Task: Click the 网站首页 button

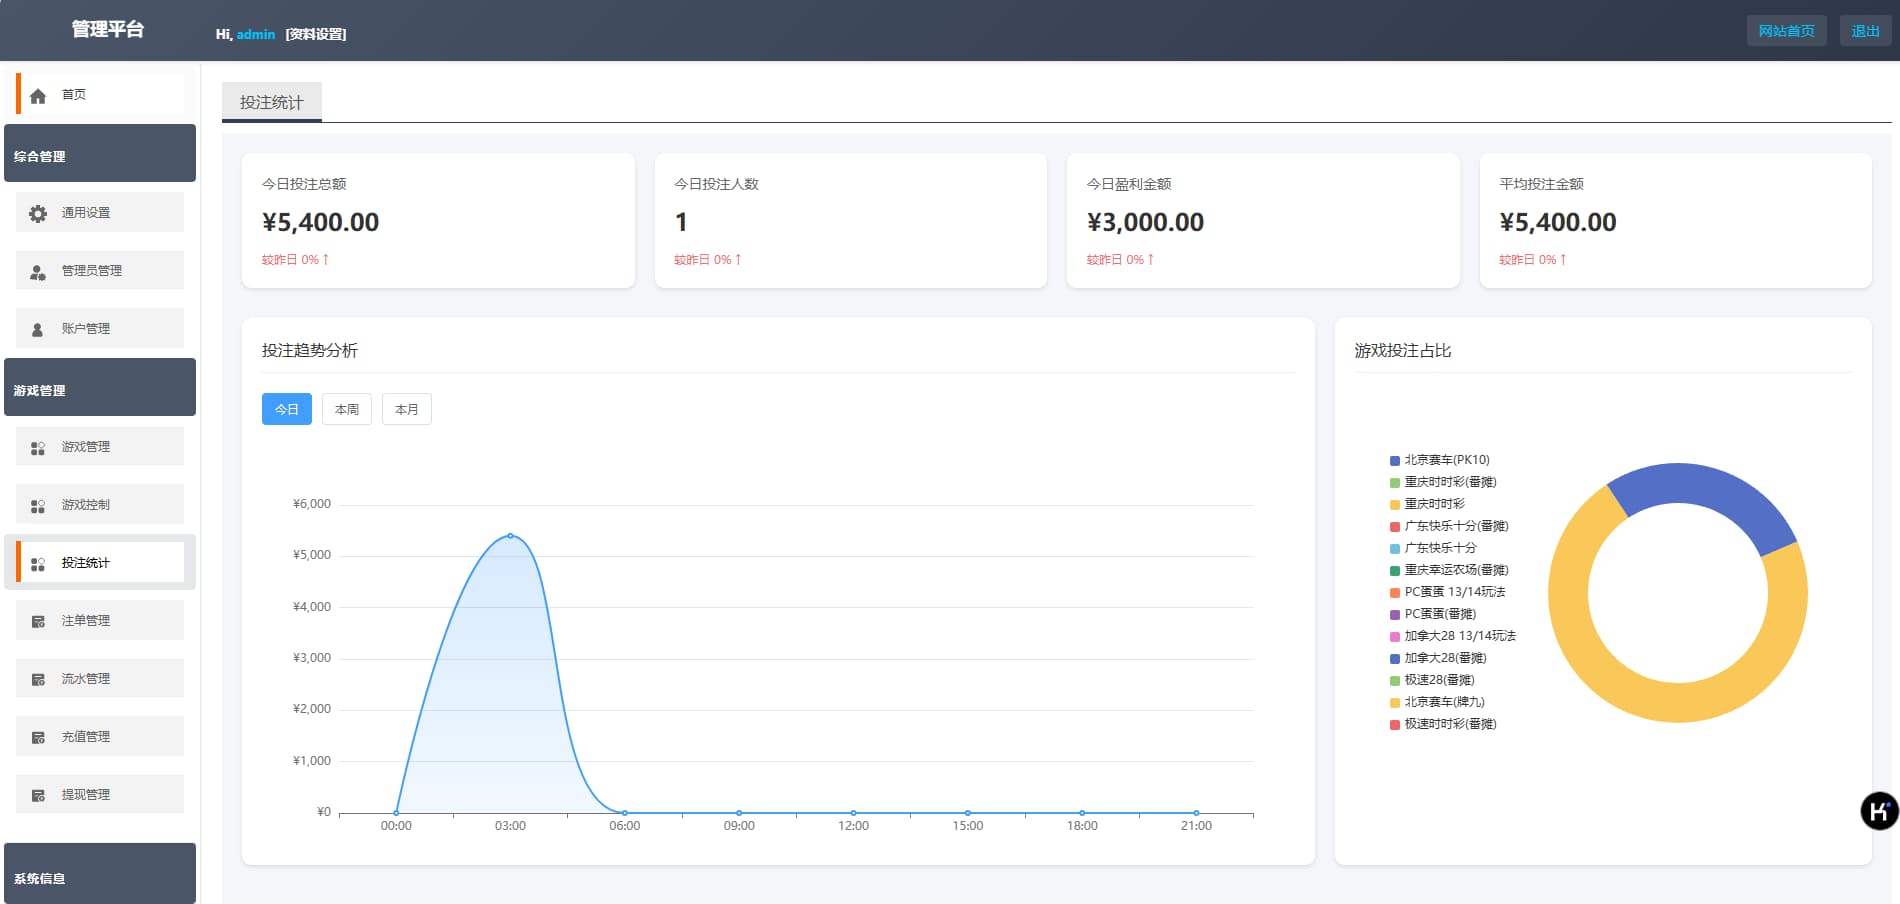Action: (x=1786, y=31)
